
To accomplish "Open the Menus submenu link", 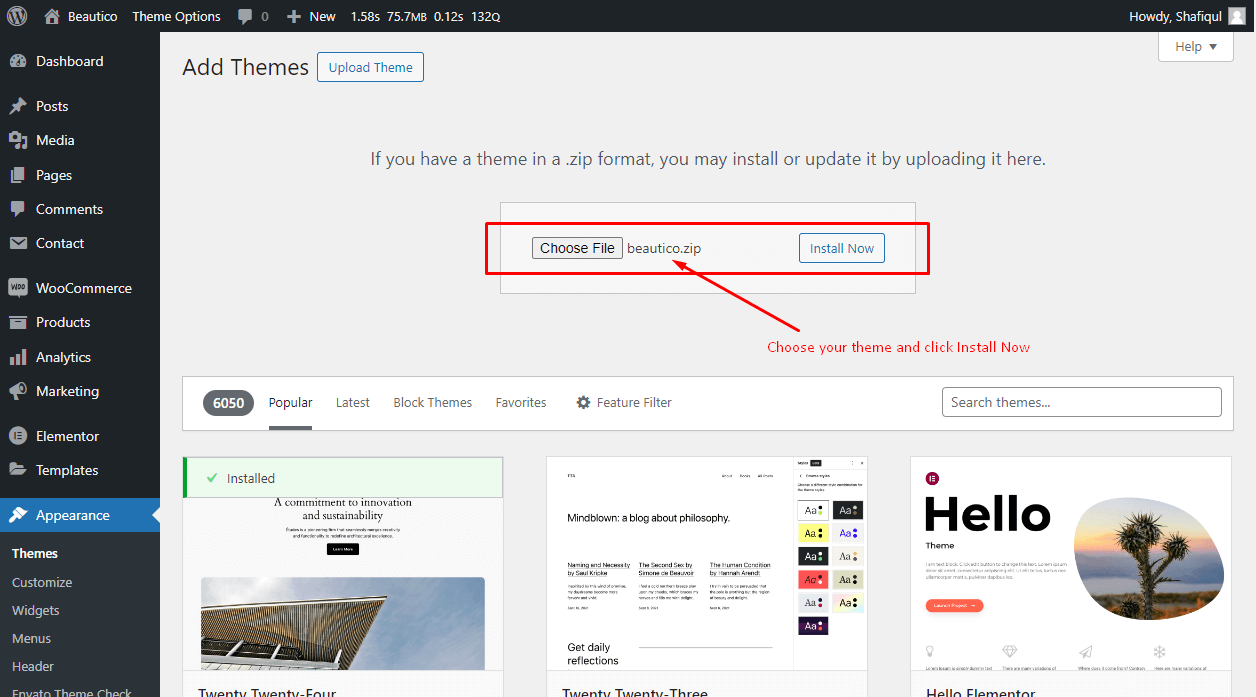I will (x=31, y=638).
